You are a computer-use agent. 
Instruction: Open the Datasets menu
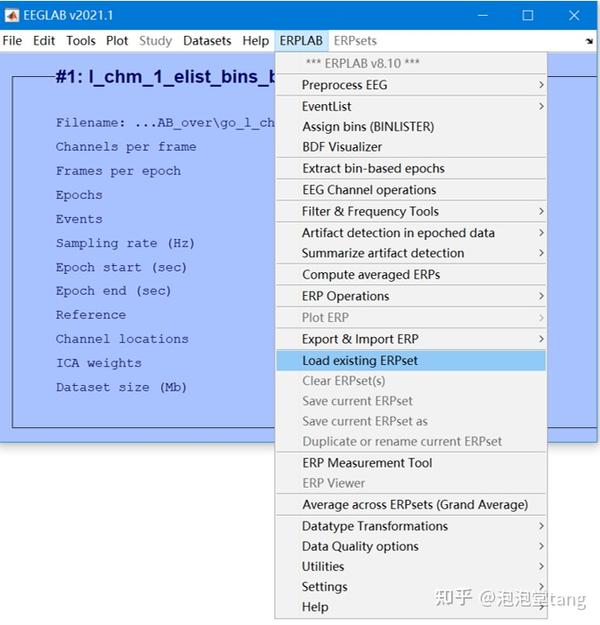207,41
